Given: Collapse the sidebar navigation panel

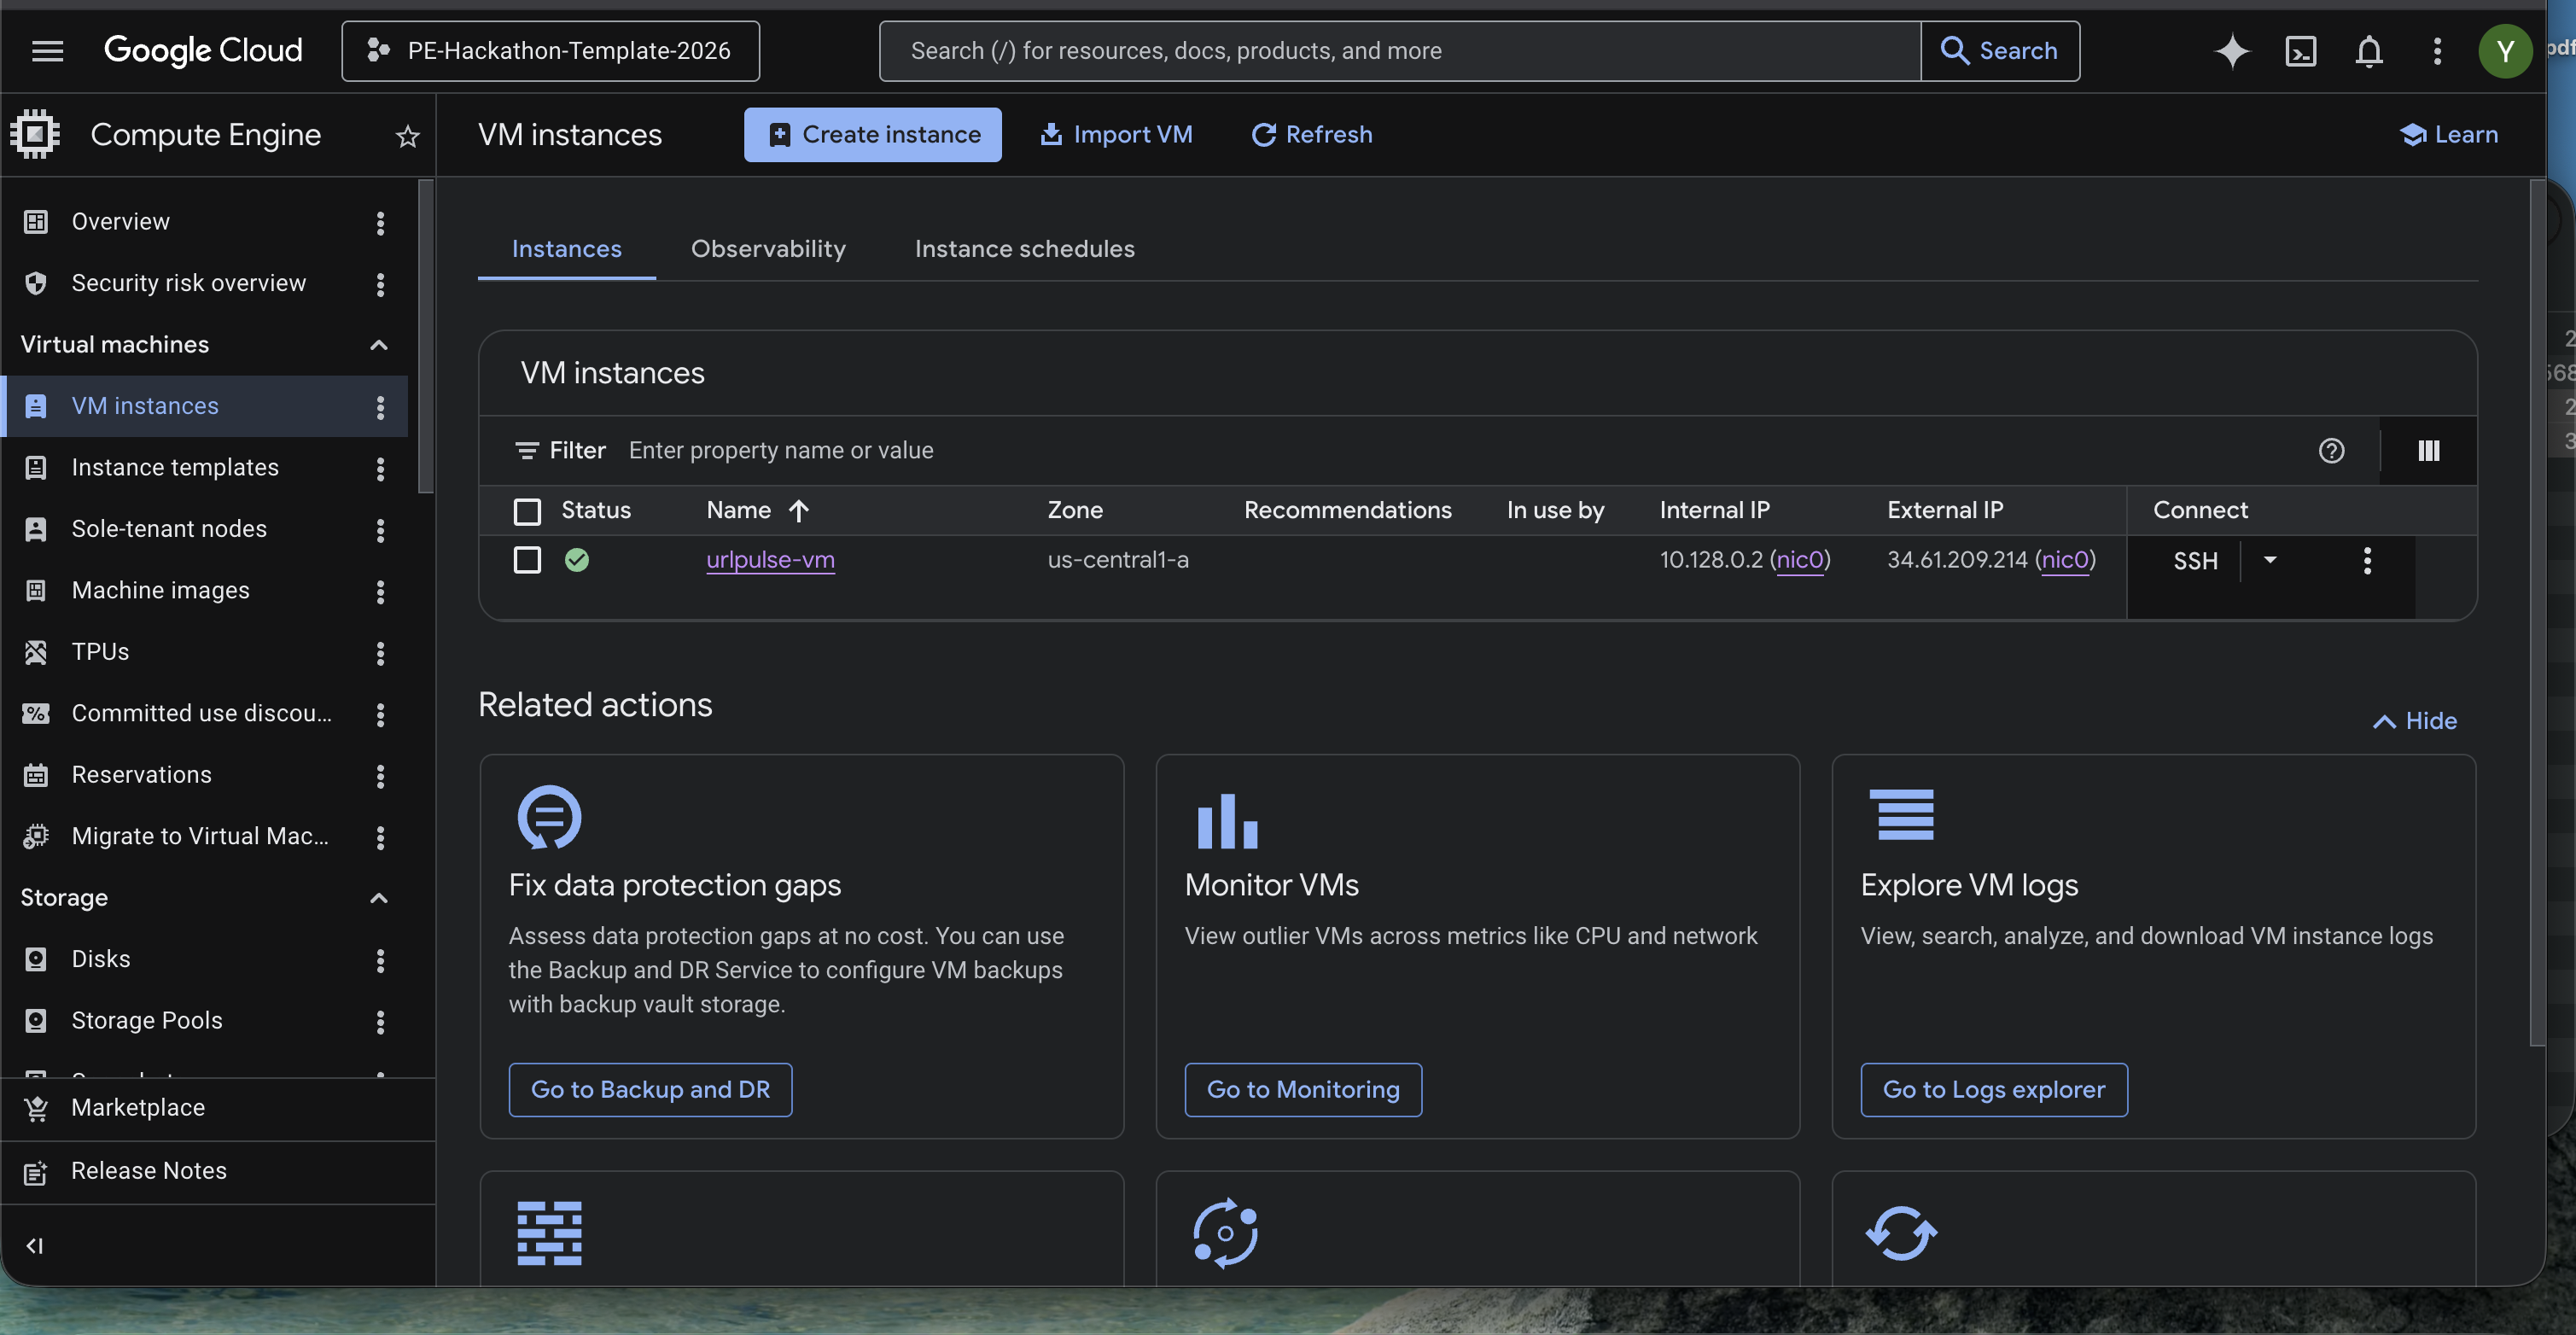Looking at the screenshot, I should coord(35,1245).
